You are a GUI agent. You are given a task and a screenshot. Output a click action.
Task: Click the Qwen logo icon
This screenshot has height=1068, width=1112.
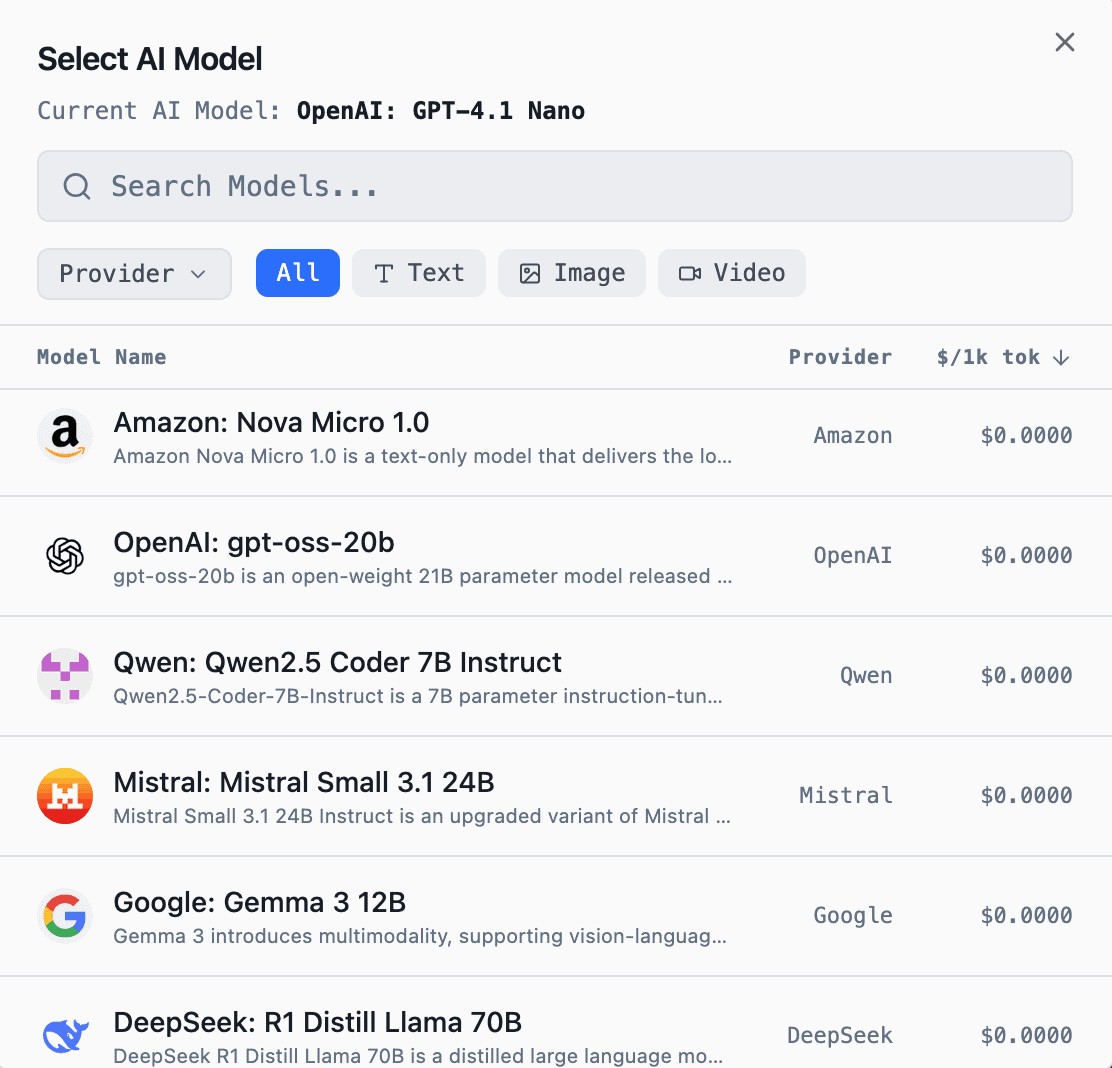(x=65, y=675)
